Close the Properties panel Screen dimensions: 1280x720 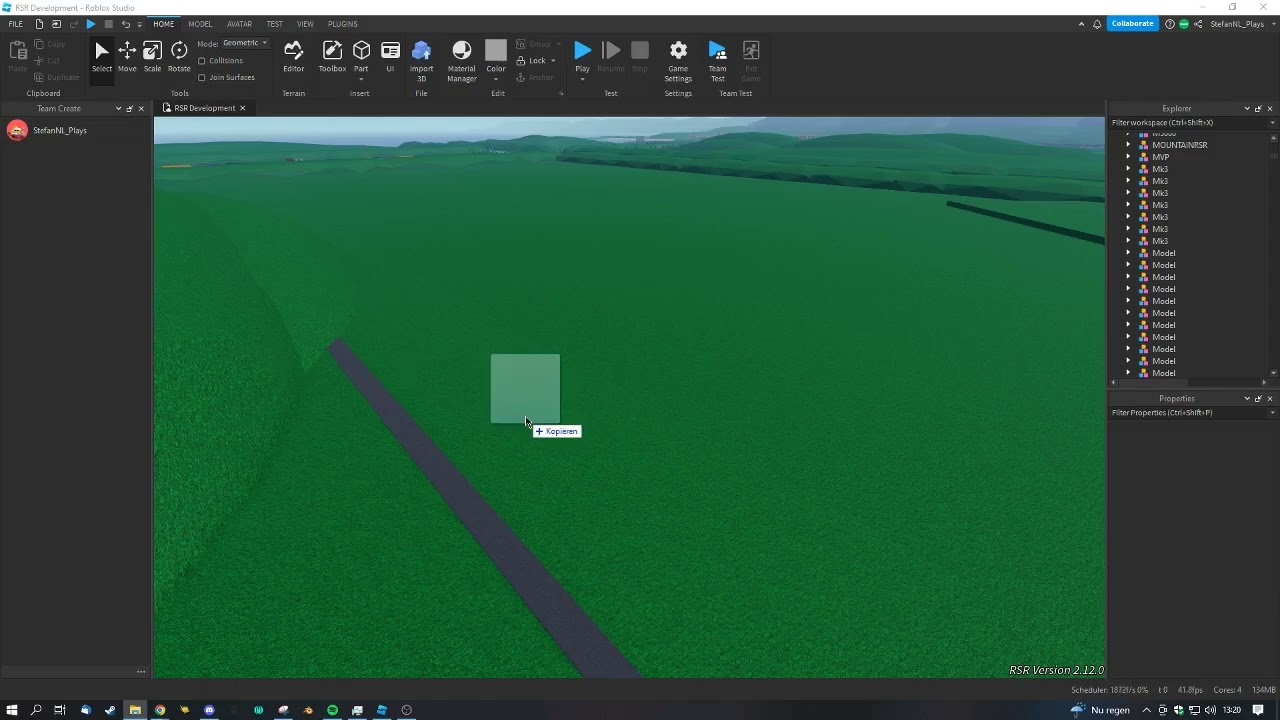coord(1270,398)
